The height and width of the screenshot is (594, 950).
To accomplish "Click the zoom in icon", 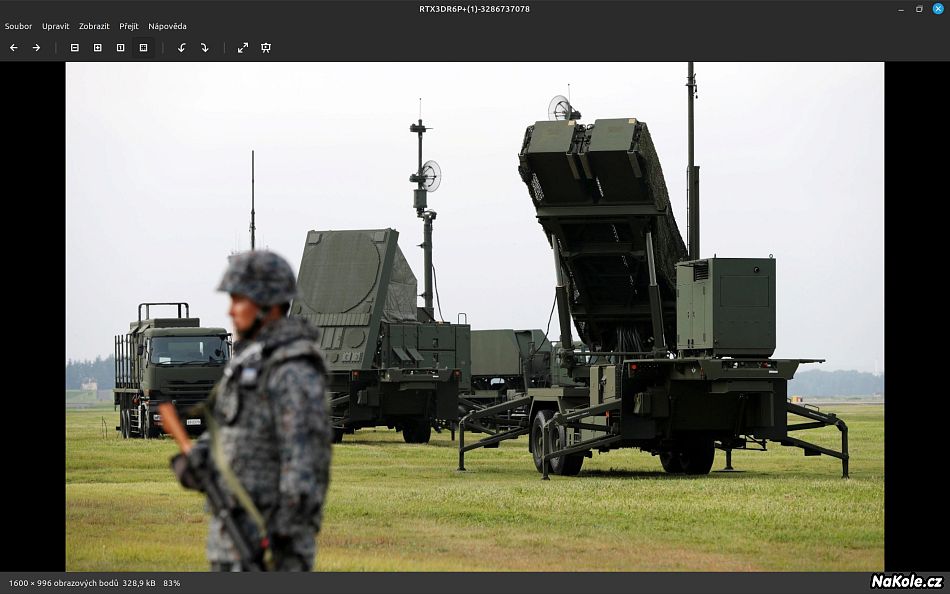I will coord(97,47).
